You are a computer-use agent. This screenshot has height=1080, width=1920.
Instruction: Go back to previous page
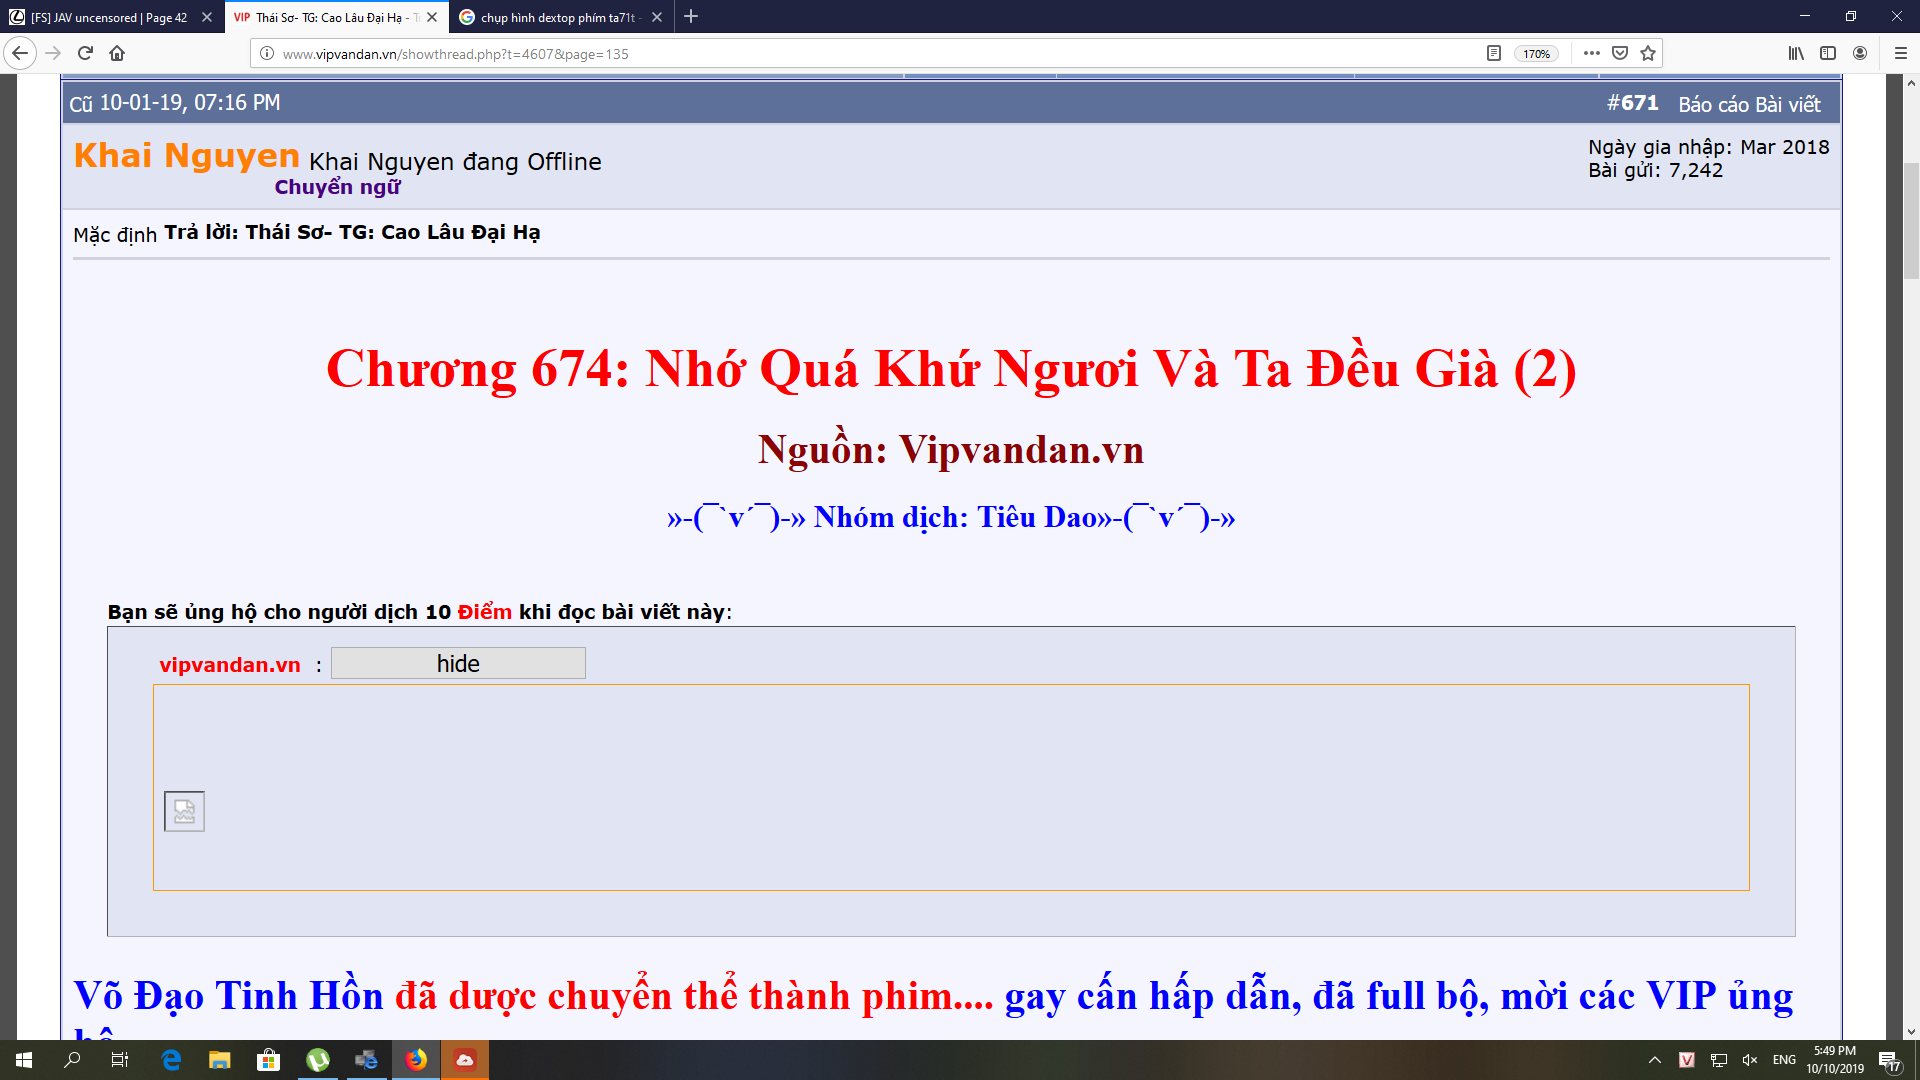pyautogui.click(x=20, y=53)
